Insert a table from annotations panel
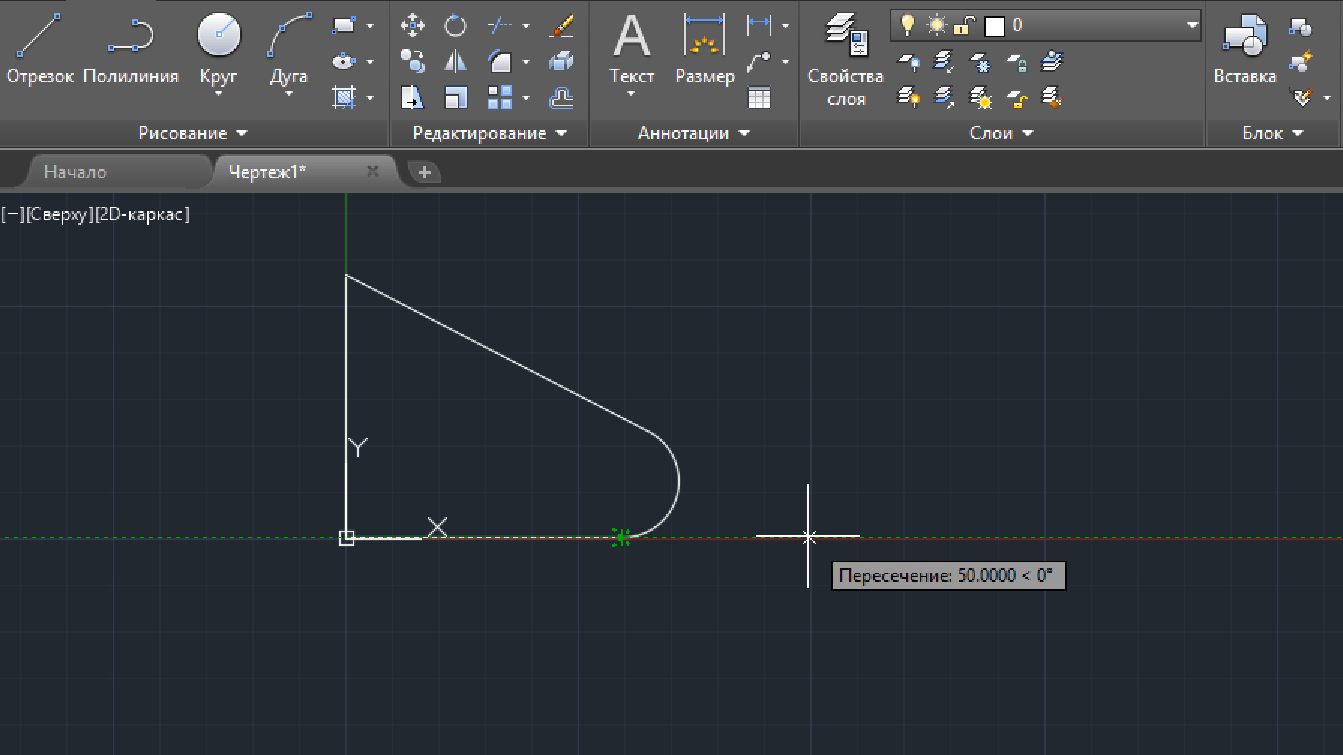The image size is (1343, 755). coord(759,97)
